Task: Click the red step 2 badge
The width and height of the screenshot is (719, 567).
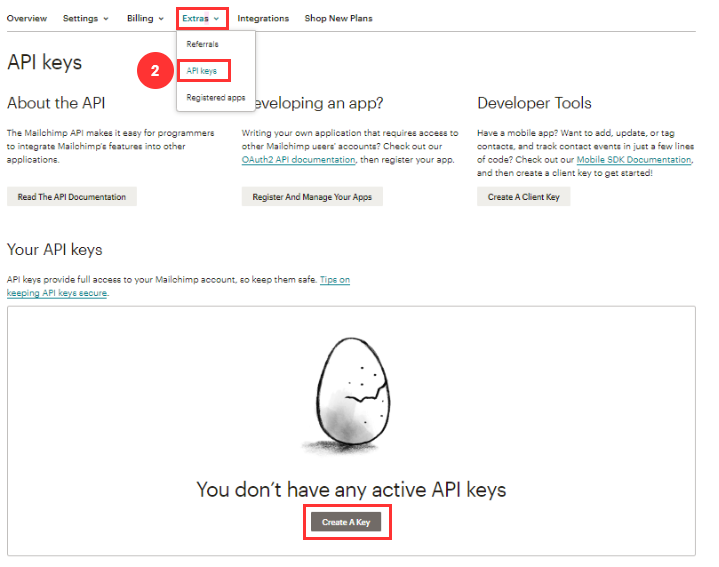Action: coord(154,72)
